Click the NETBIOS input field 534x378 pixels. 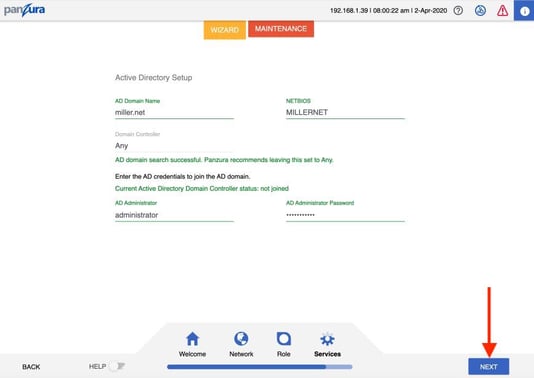[345, 112]
